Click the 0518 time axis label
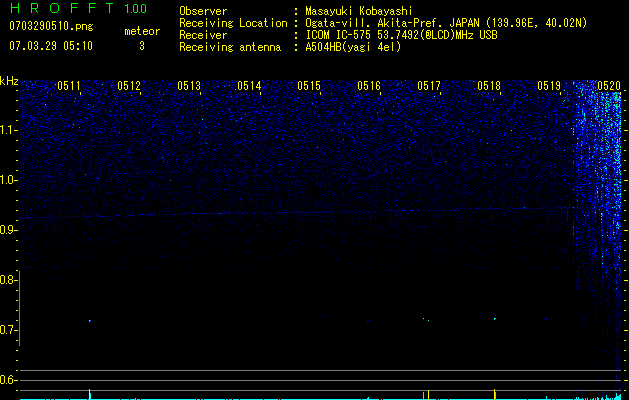This screenshot has width=629, height=400. 489,85
